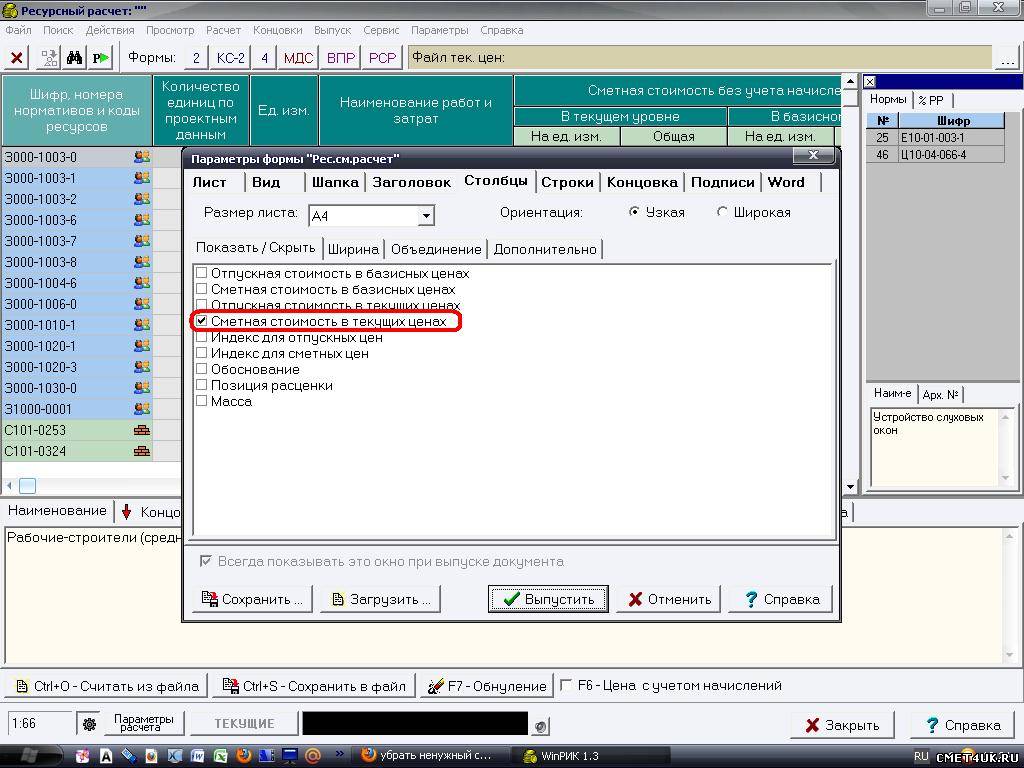
Task: Launch Firefox from the quick launch bar
Action: point(244,756)
